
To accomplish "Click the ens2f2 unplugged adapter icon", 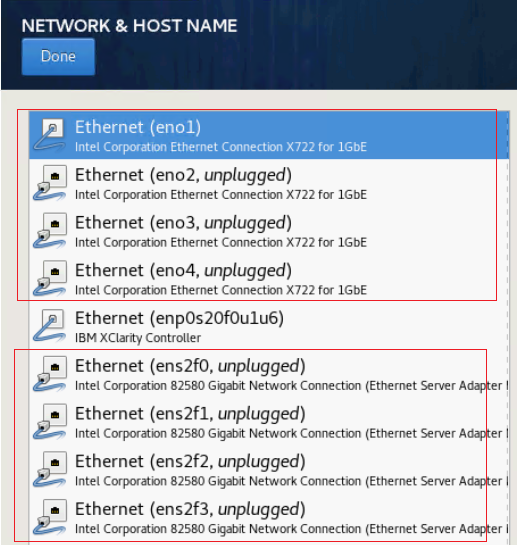I will (50, 469).
